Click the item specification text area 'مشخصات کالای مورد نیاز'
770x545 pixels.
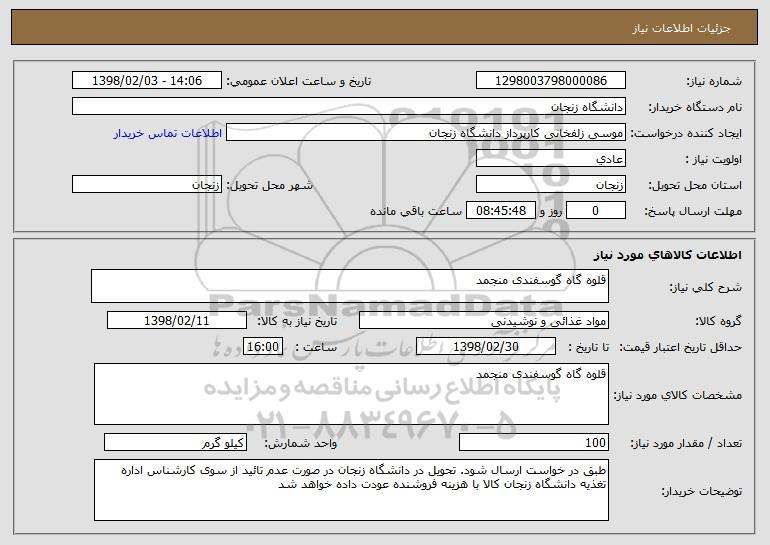pos(351,394)
